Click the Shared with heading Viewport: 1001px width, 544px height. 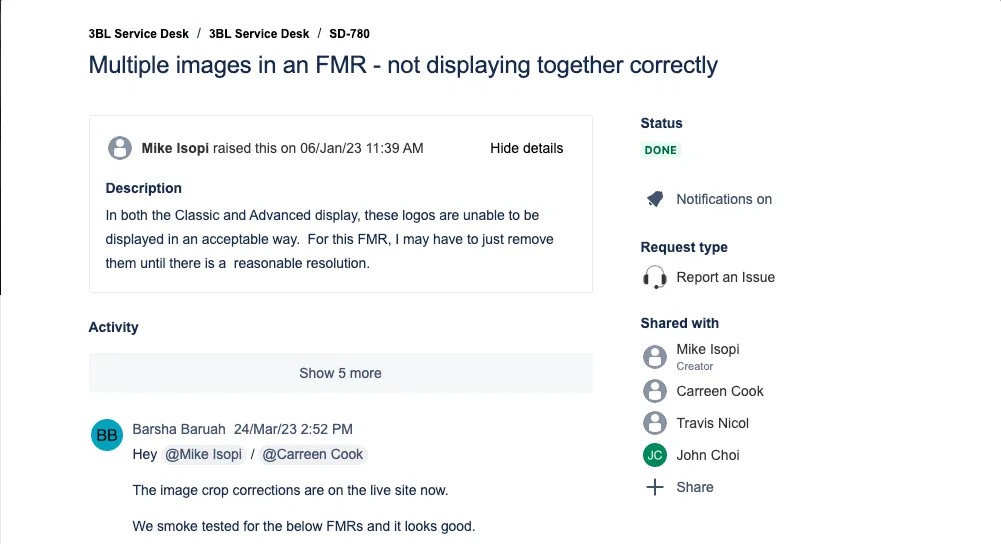click(x=679, y=323)
